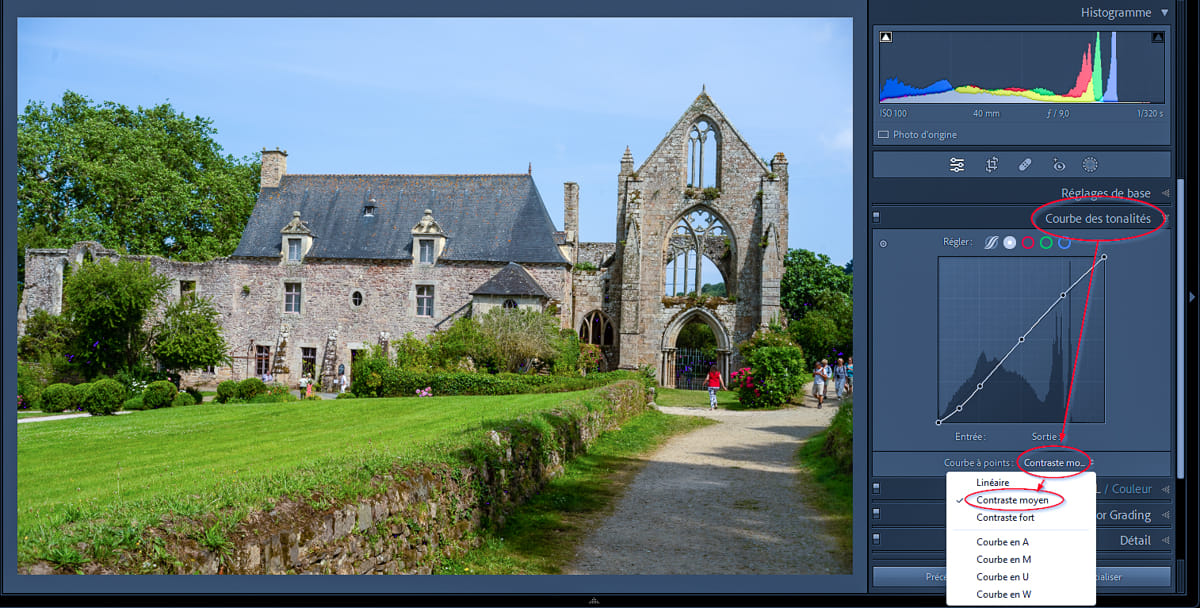Click the targeted adjustment tool in curve panel

[883, 243]
